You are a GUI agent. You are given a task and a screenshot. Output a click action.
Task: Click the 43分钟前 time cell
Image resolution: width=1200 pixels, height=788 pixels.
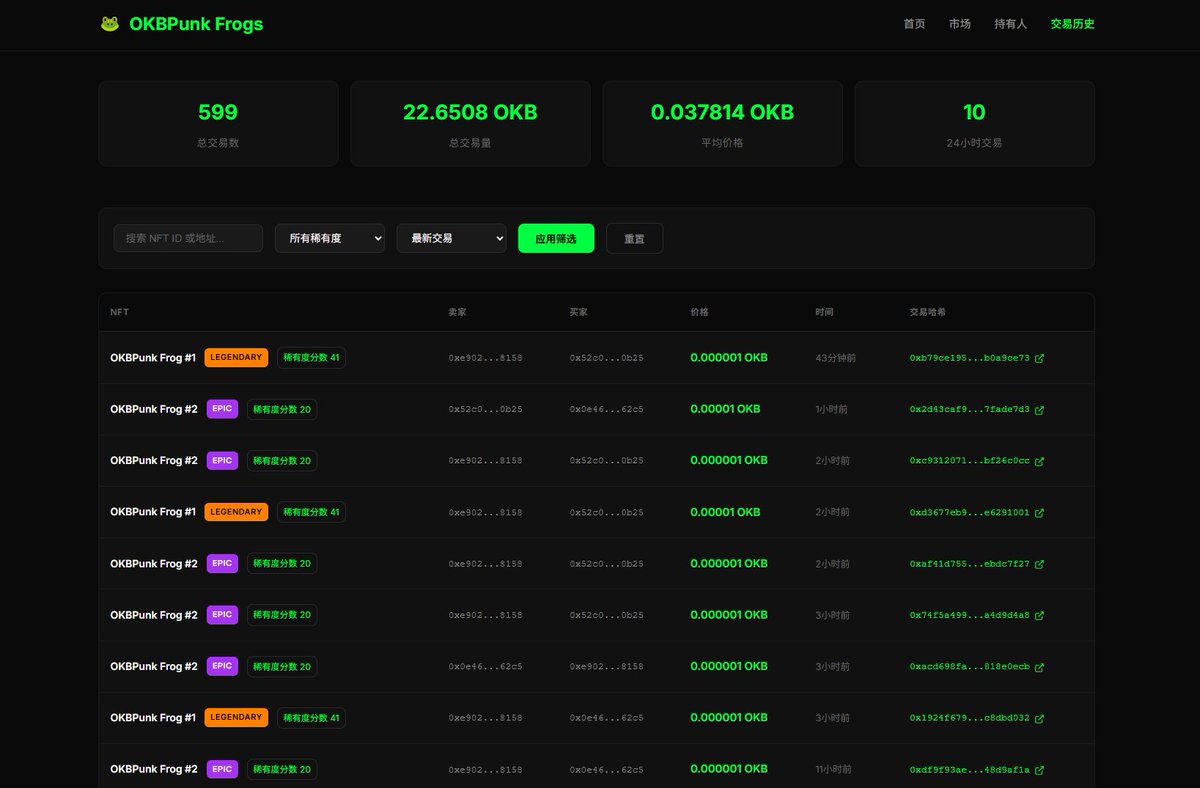(835, 358)
